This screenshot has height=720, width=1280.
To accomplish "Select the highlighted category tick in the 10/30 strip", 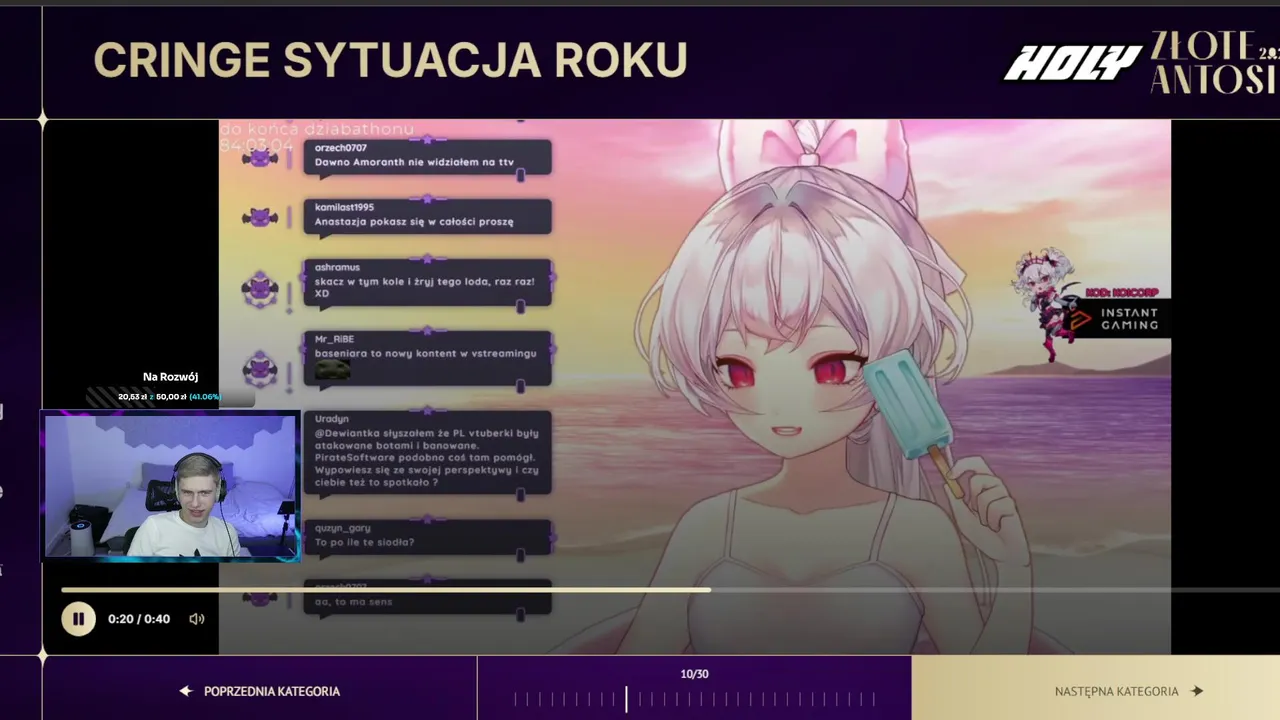I will 627,699.
